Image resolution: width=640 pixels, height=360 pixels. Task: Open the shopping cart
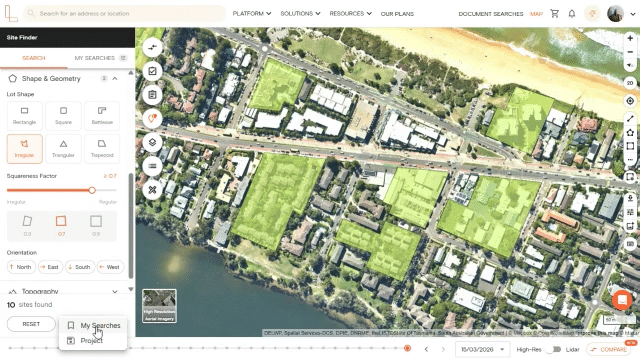(x=554, y=13)
